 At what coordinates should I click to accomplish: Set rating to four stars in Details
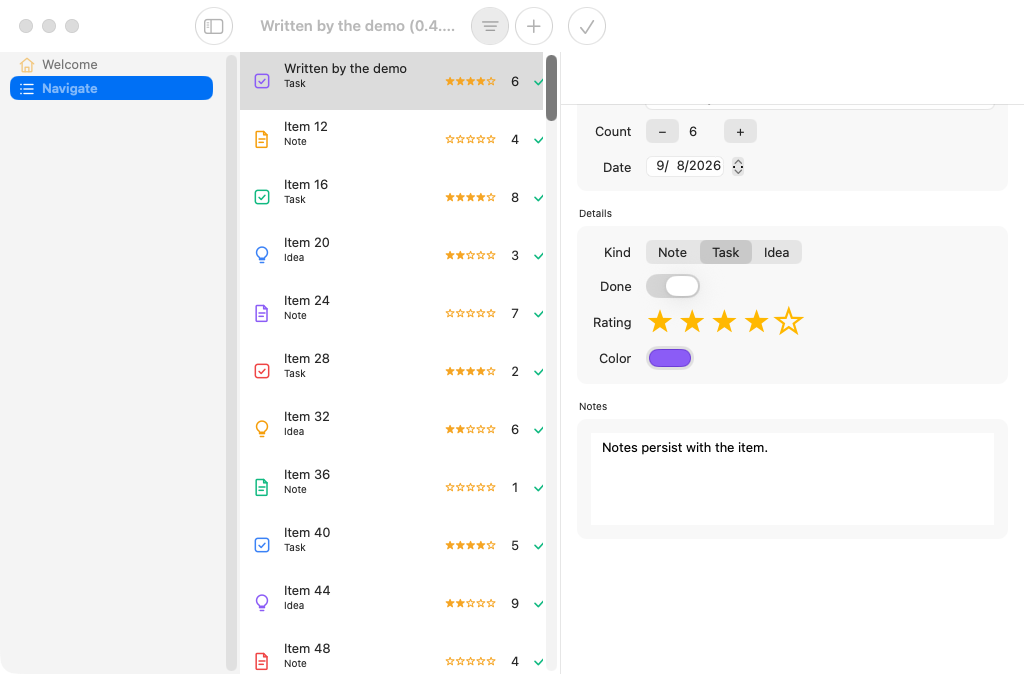click(756, 321)
